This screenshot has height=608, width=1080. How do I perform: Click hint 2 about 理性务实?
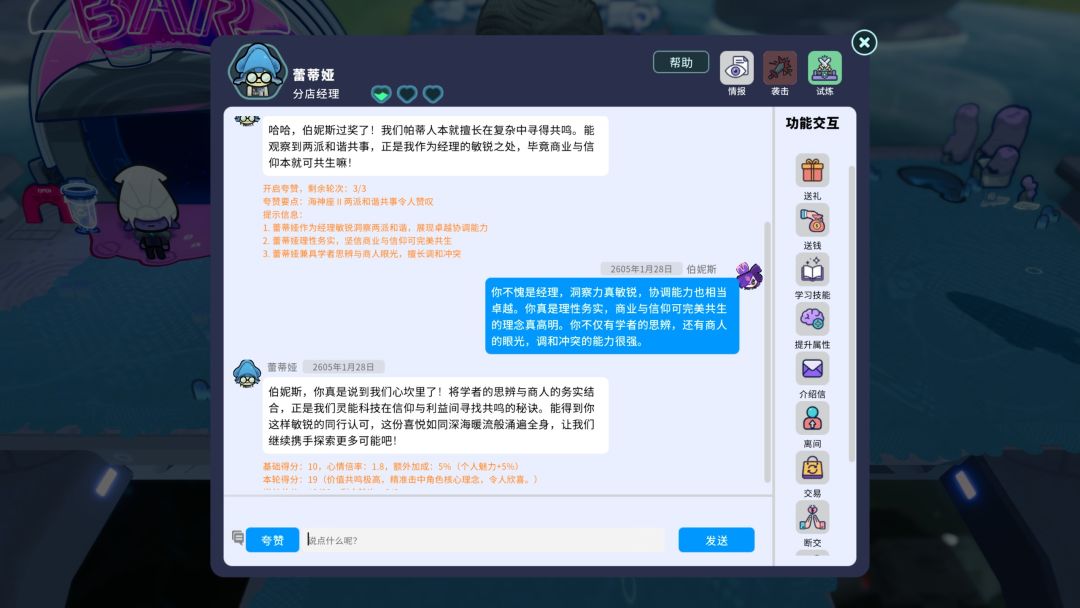click(357, 240)
